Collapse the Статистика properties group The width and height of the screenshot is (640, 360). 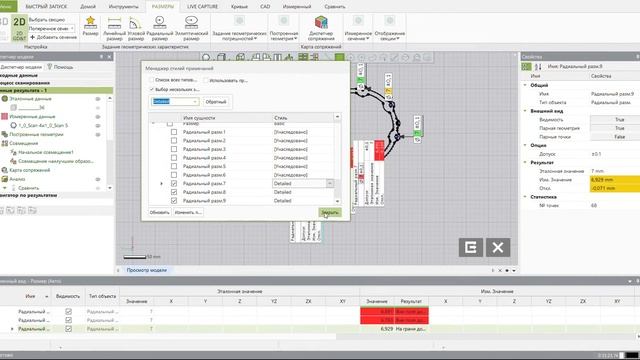[x=525, y=197]
